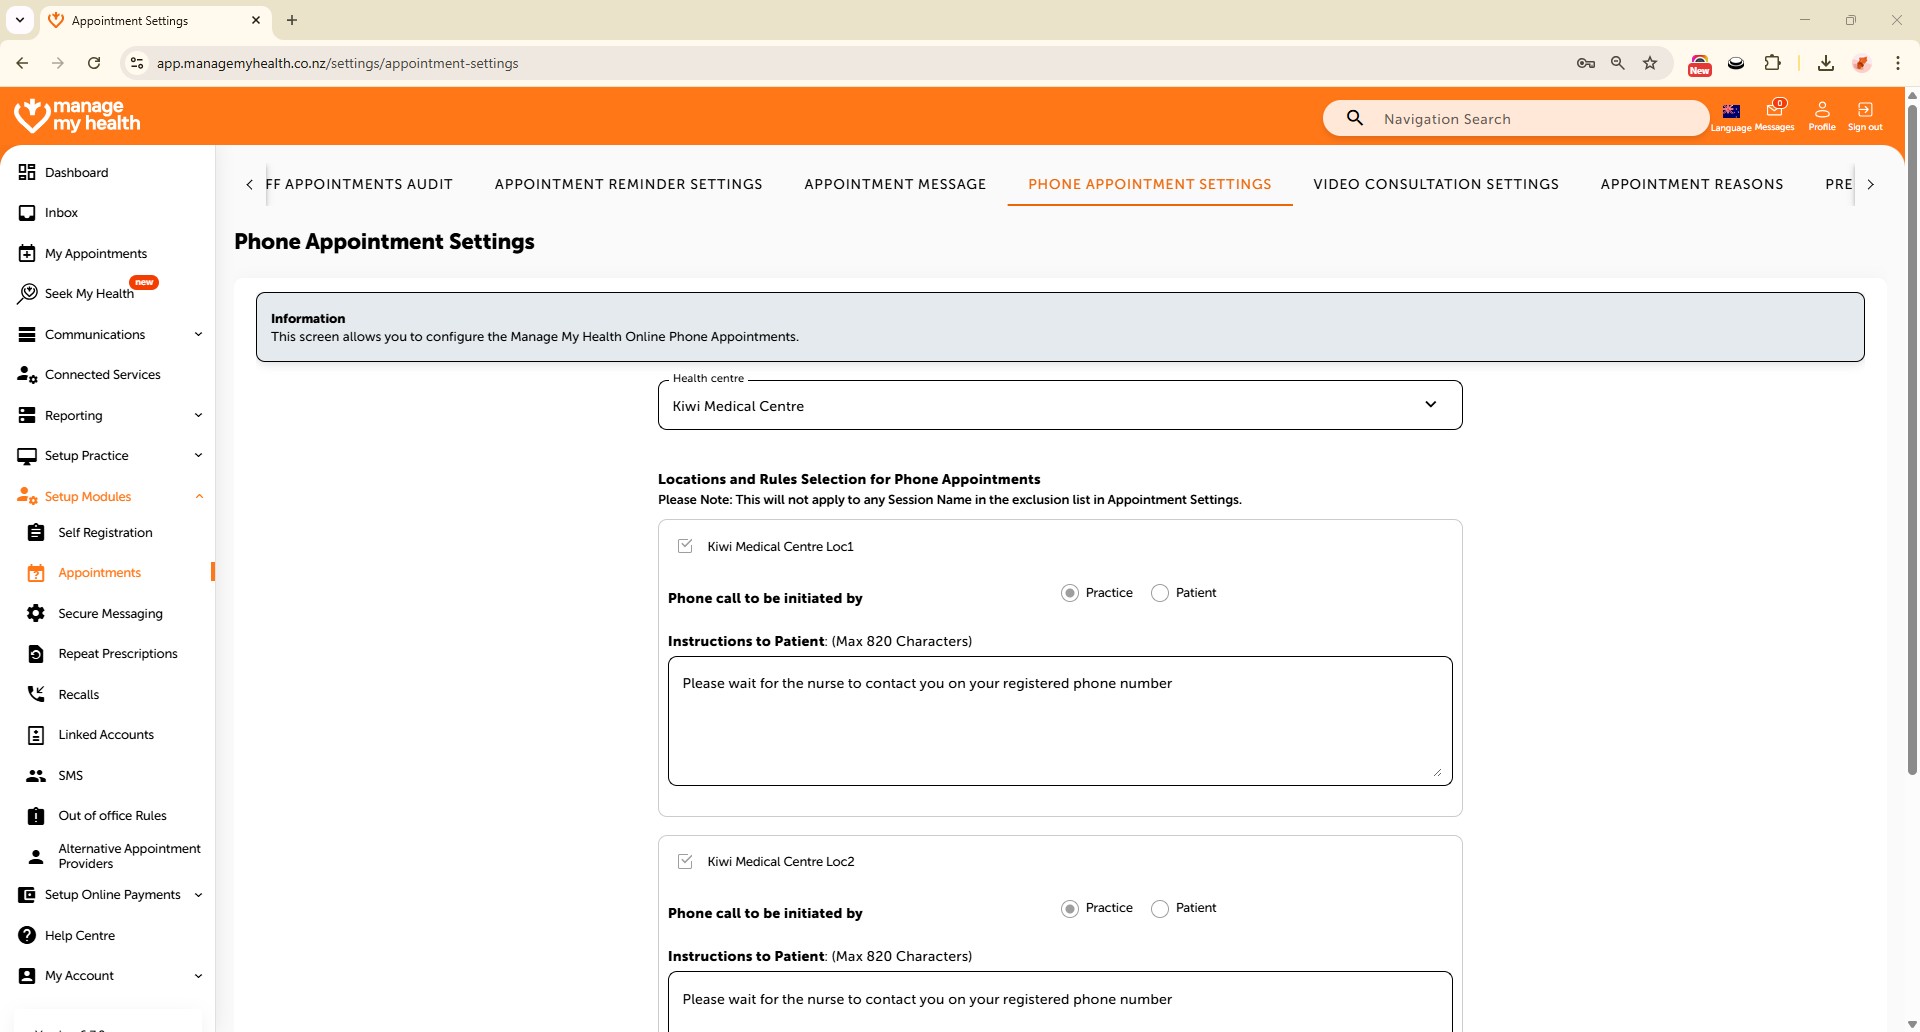Toggle the Kiwi Medical Centre Loc2 checkbox
The image size is (1920, 1032).
[685, 861]
